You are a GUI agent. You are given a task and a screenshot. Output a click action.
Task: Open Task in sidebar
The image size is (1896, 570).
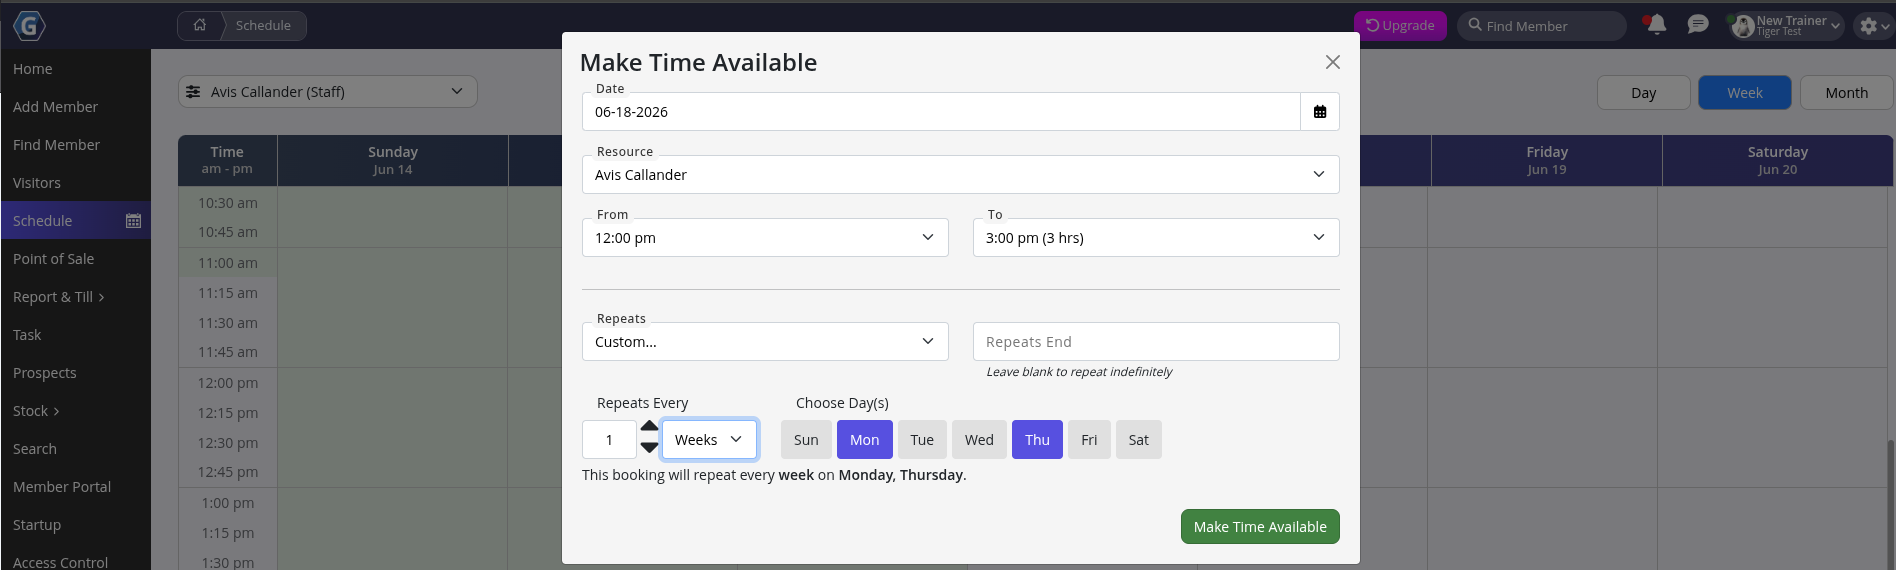tap(27, 335)
